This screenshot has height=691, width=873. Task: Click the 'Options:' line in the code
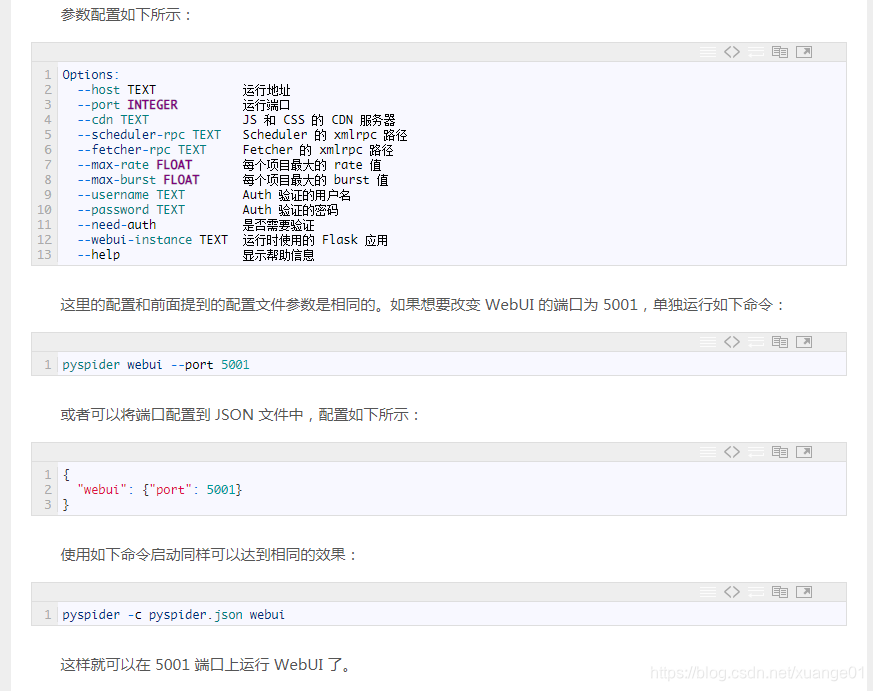91,75
